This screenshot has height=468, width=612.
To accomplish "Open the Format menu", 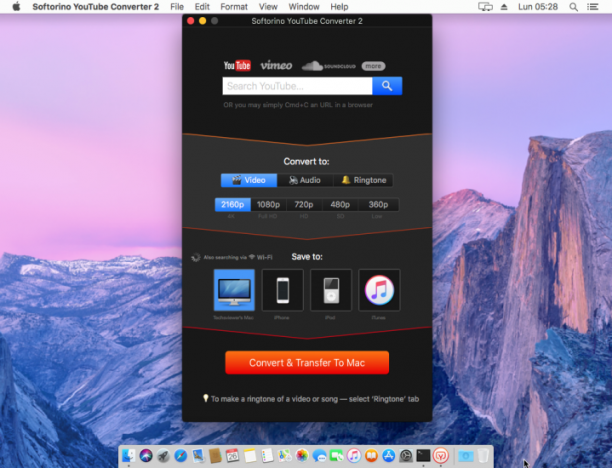I will coord(234,7).
